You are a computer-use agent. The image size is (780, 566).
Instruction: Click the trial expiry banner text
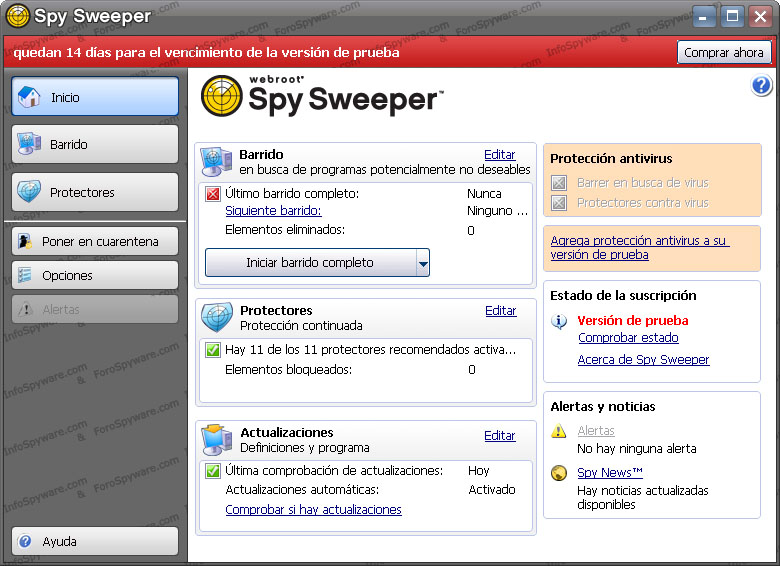coord(206,52)
